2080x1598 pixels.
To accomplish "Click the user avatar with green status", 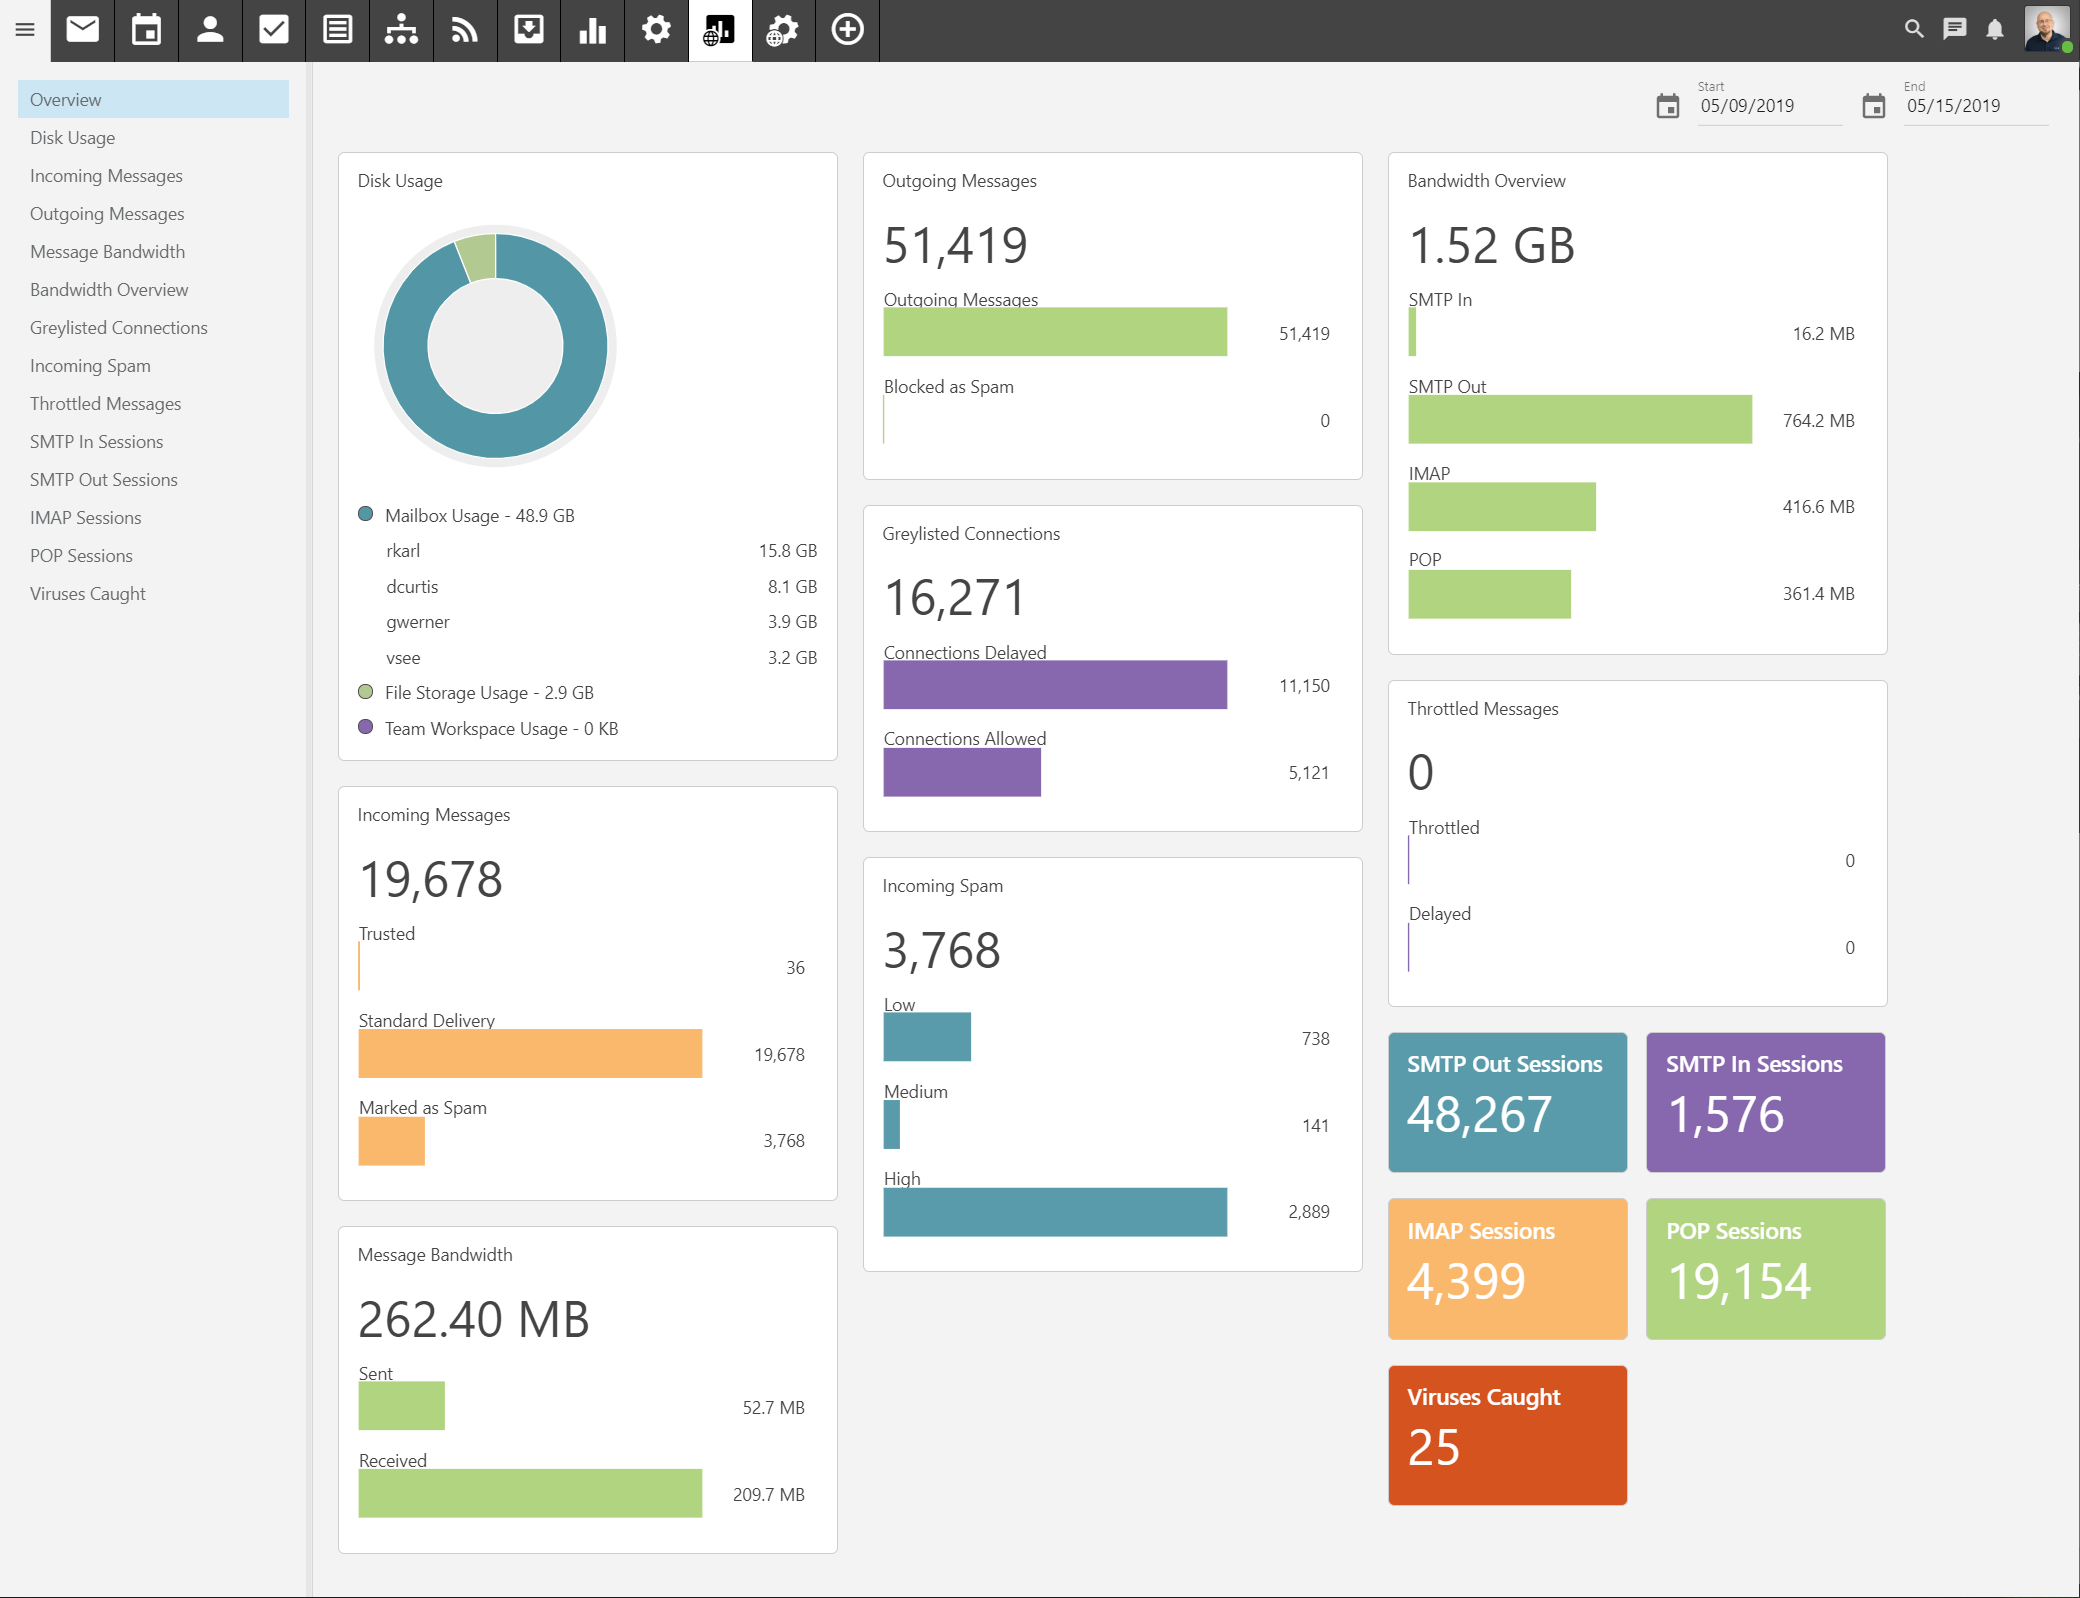I will [x=2046, y=30].
